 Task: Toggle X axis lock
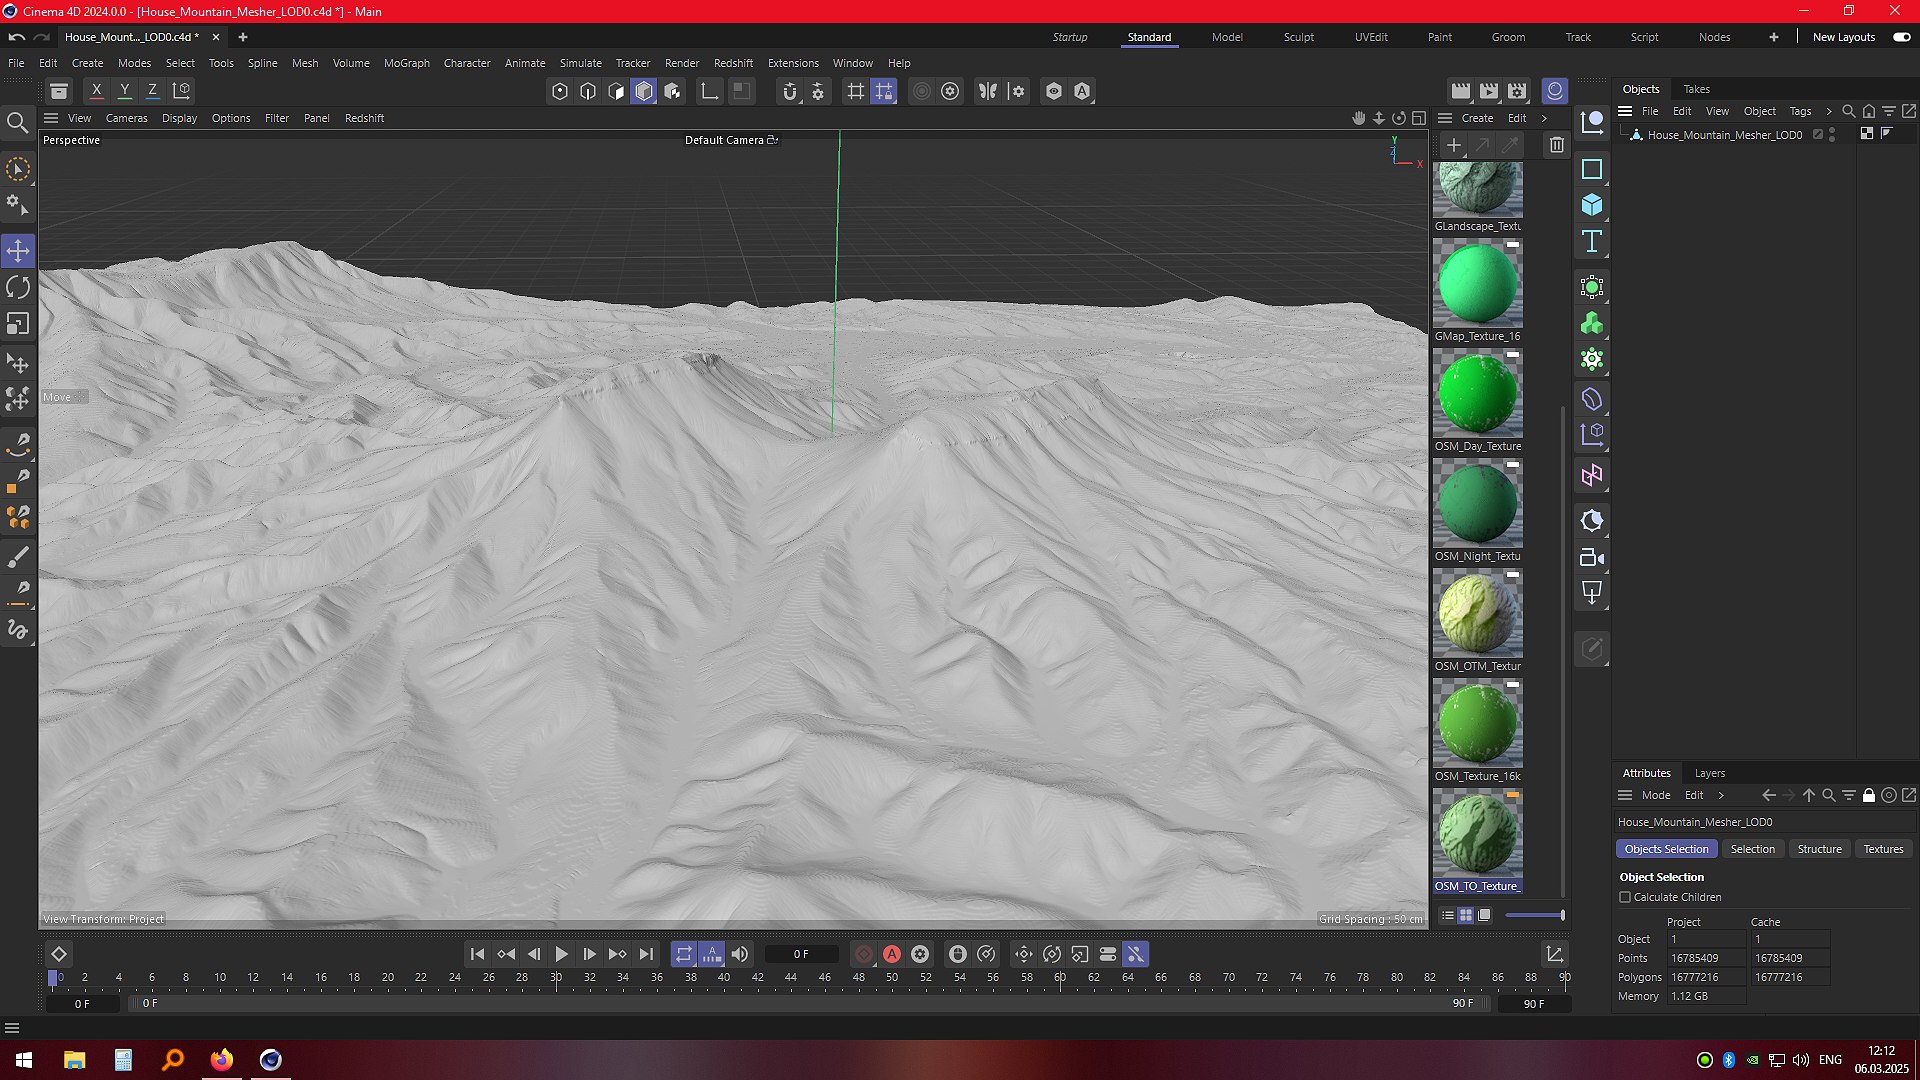click(96, 91)
